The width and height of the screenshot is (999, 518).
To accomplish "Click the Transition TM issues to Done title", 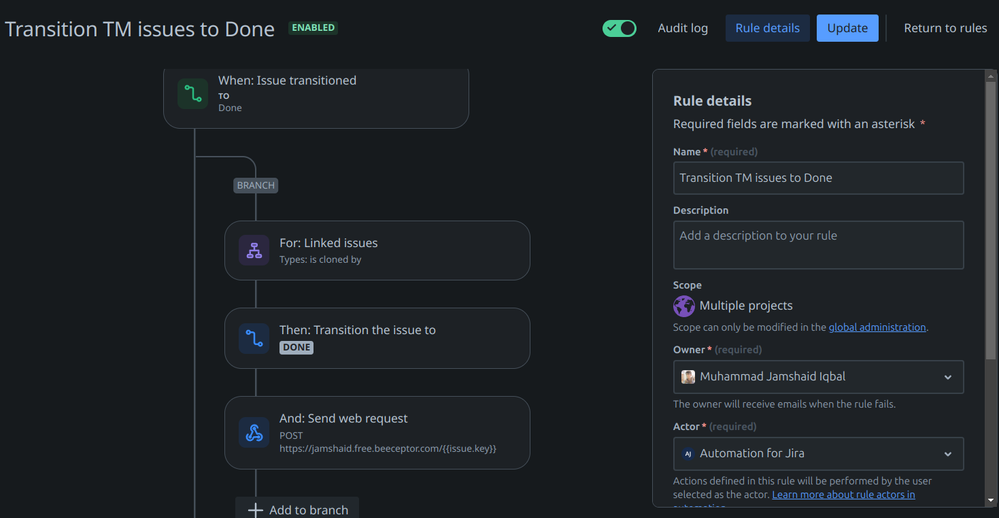I will pyautogui.click(x=140, y=29).
